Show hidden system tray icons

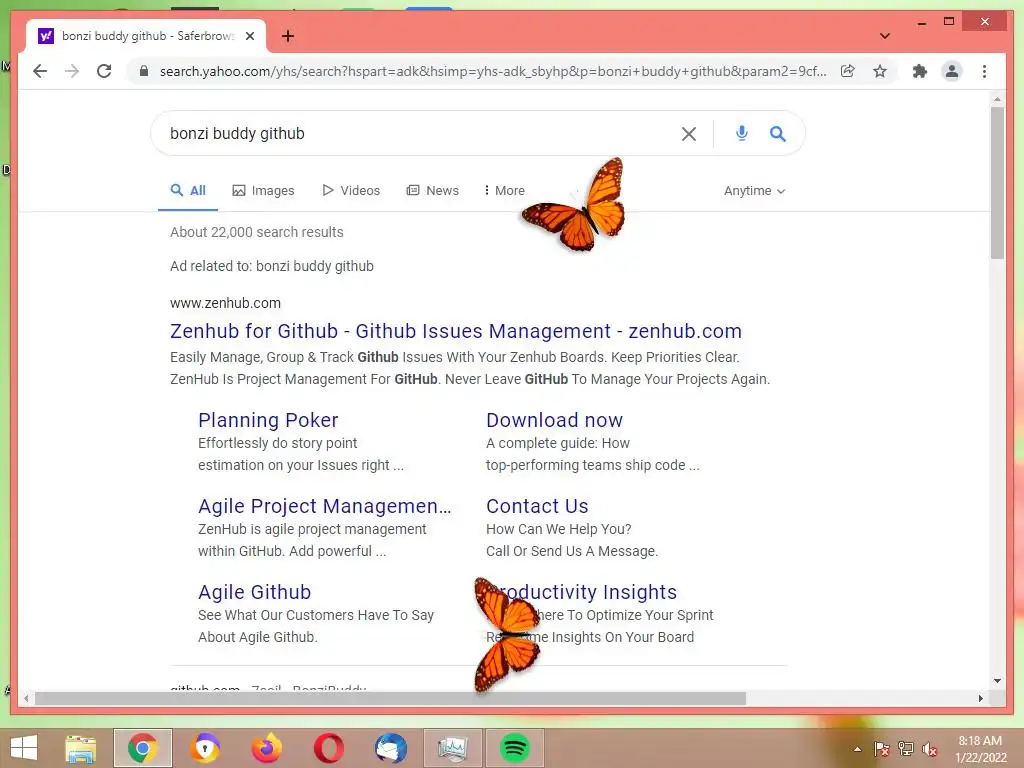pos(857,749)
